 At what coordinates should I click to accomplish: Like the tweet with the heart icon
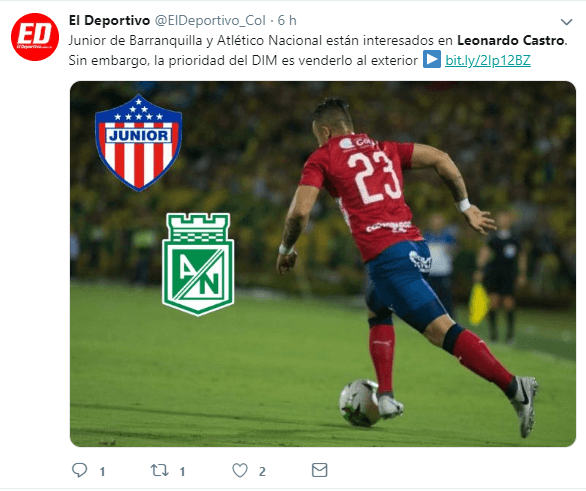click(x=240, y=470)
